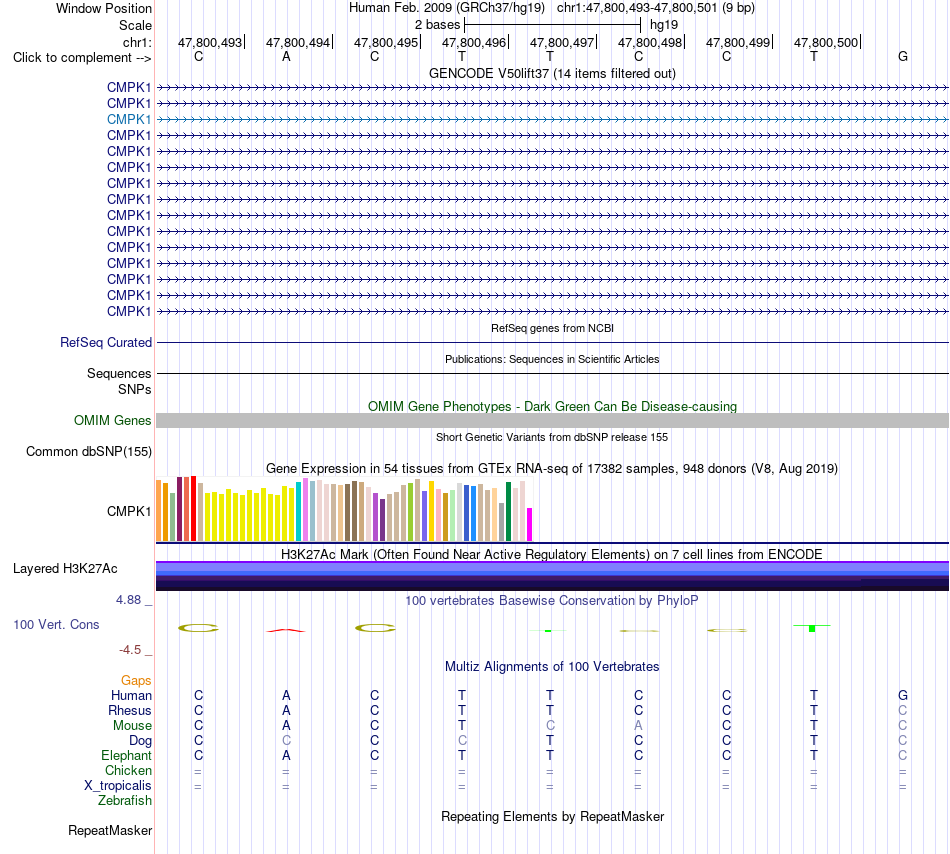Click the GENCODE V50lift37 track title
950x854 pixels.
pos(552,73)
